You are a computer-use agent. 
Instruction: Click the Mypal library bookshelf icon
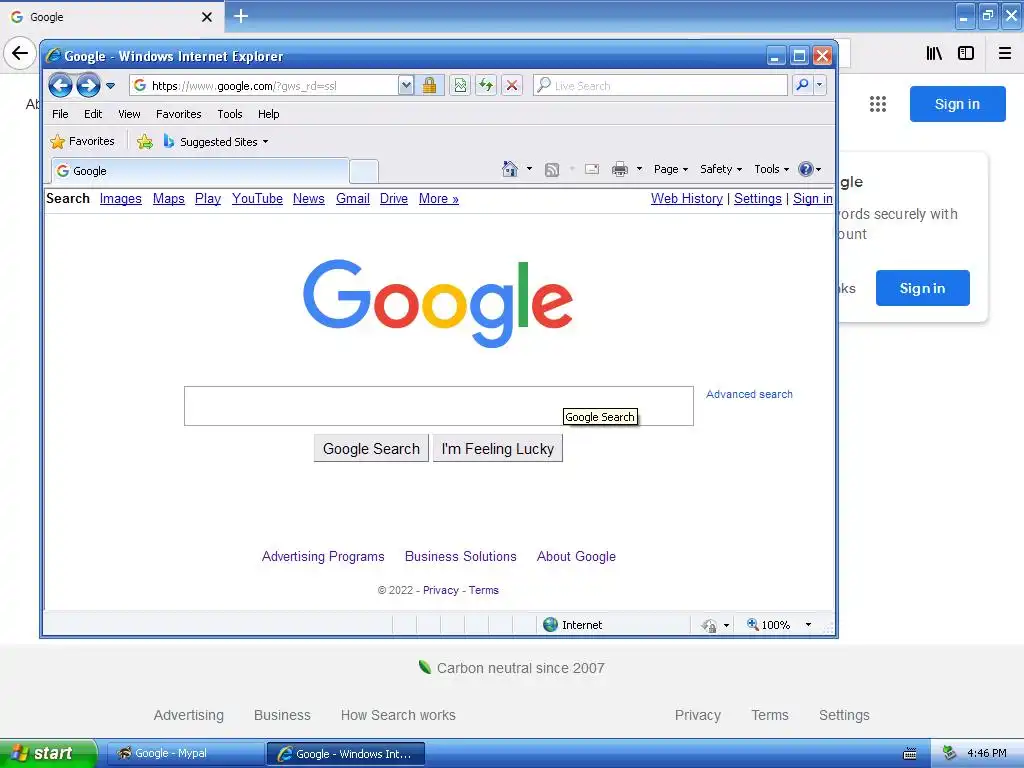(x=935, y=53)
